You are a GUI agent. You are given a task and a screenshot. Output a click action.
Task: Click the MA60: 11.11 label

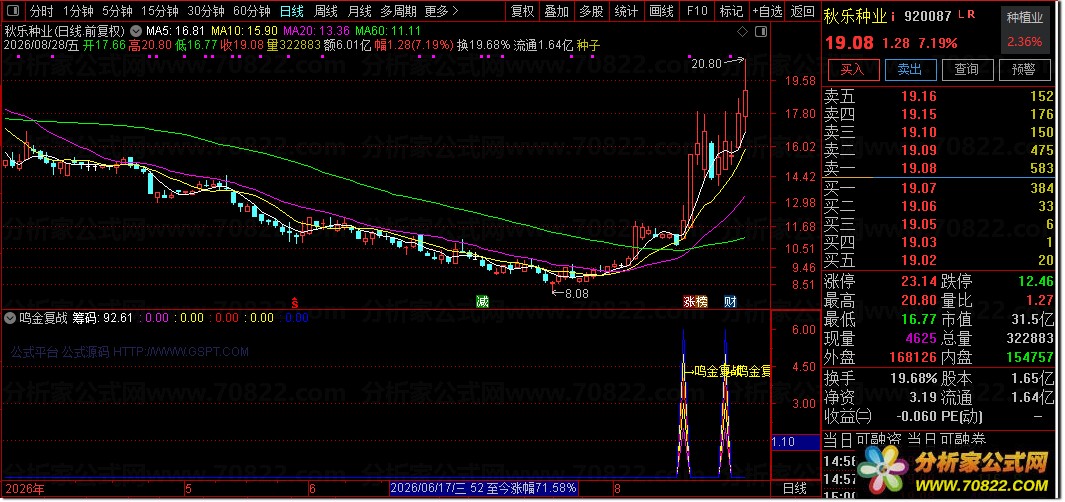coord(388,31)
